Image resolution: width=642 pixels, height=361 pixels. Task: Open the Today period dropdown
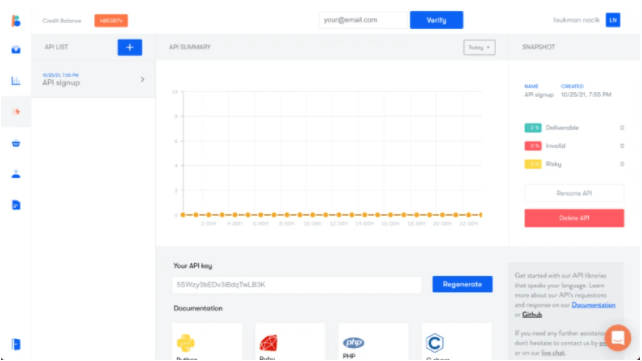click(x=479, y=47)
